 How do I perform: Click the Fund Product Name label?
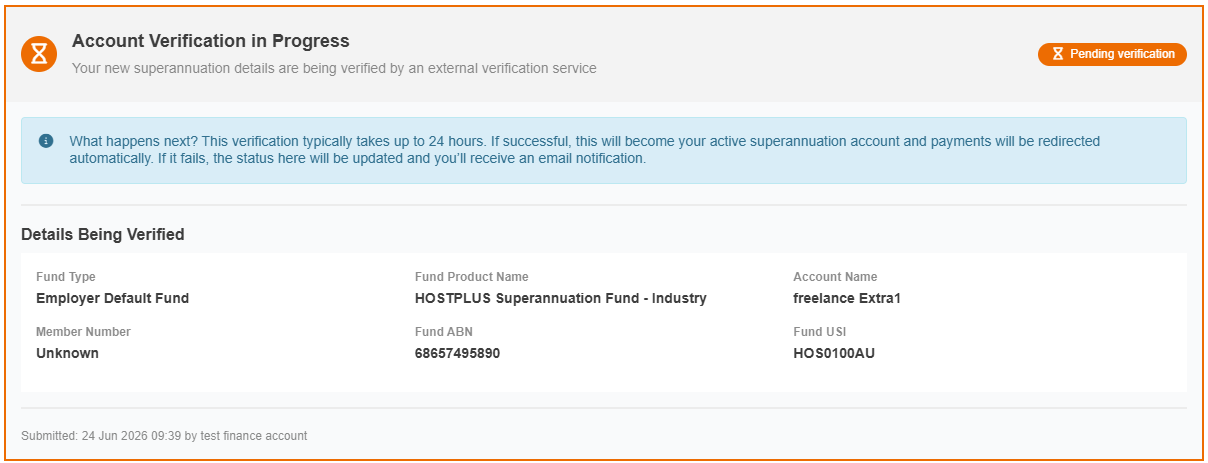coord(472,277)
